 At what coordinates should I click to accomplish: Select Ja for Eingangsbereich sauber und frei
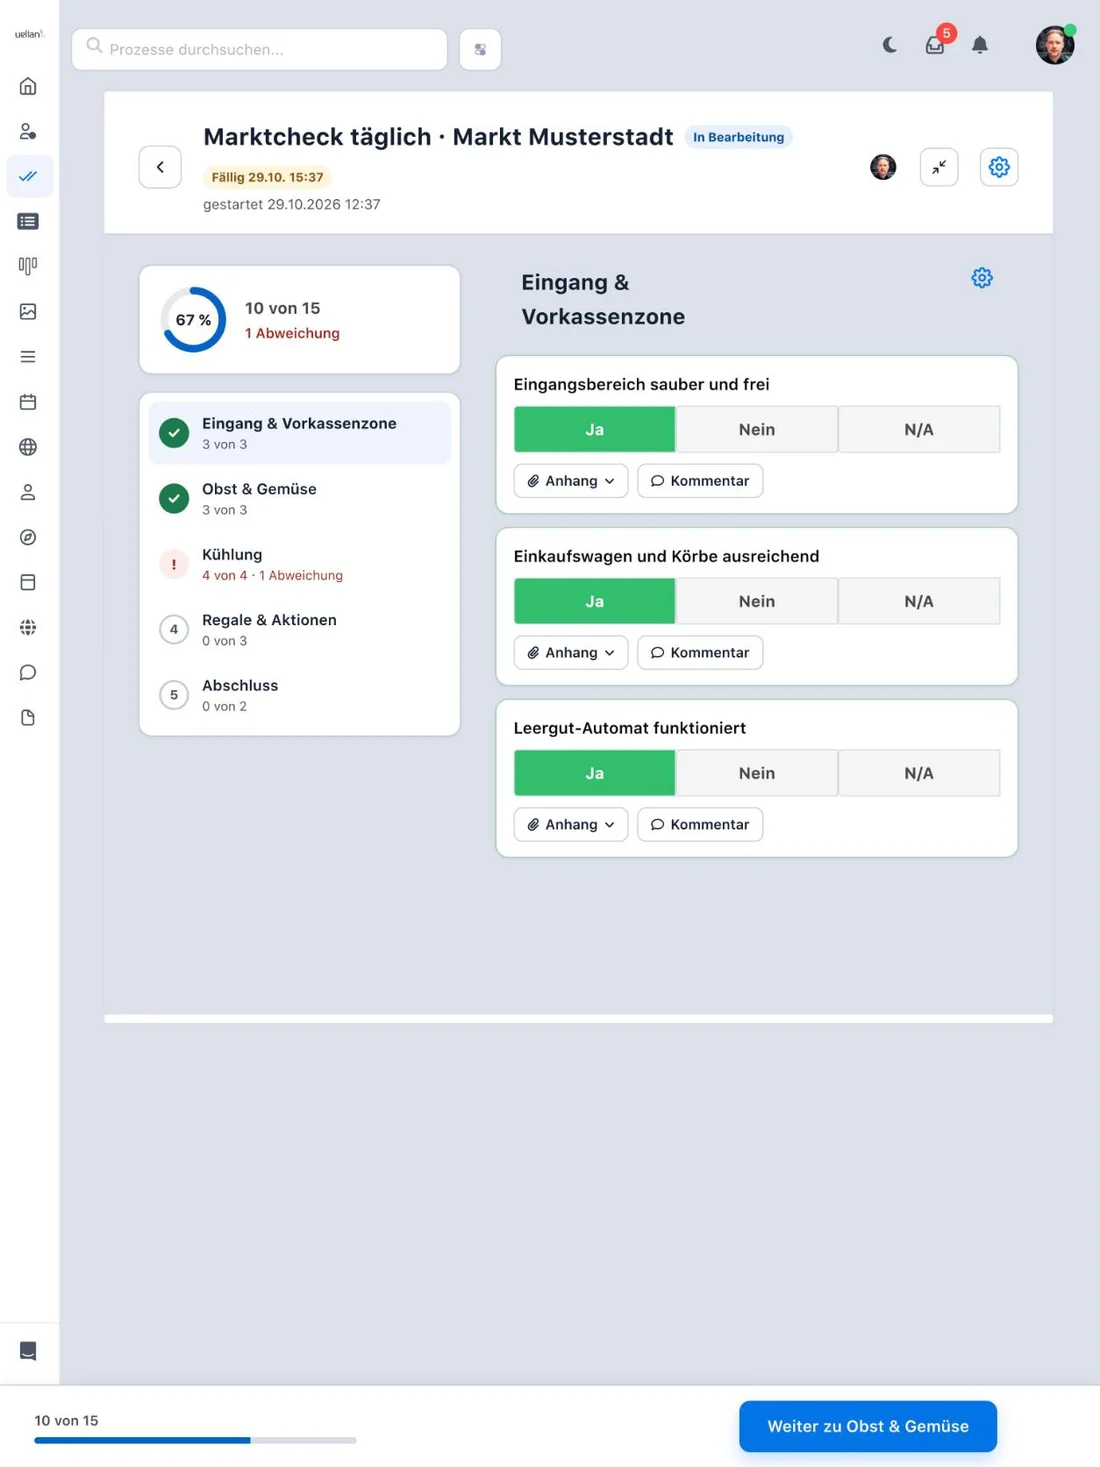[594, 429]
